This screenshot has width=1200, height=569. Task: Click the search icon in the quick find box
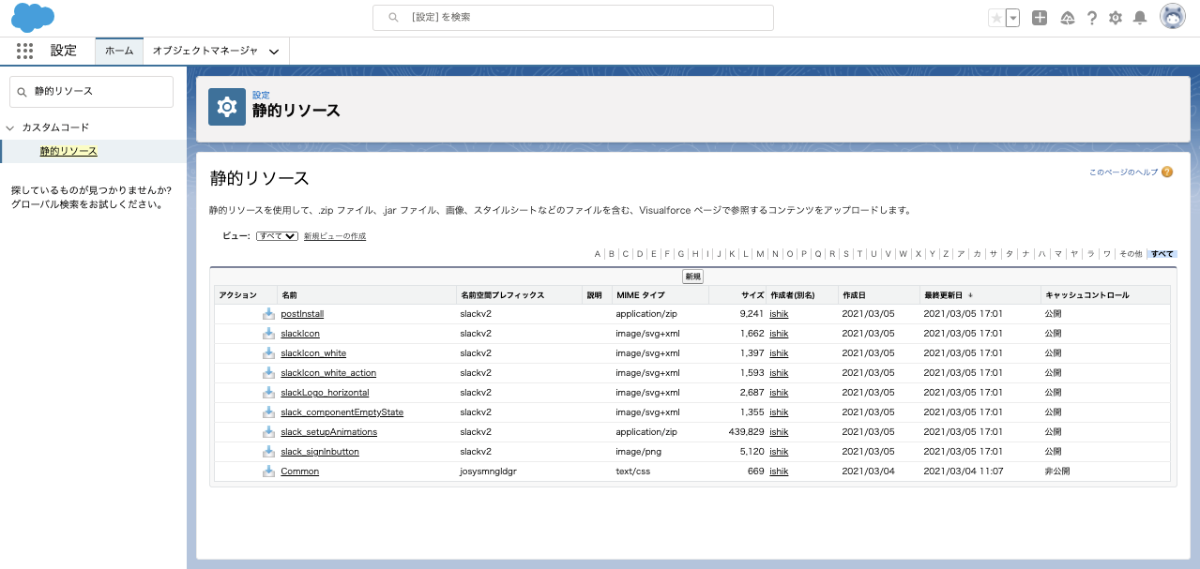(x=22, y=91)
